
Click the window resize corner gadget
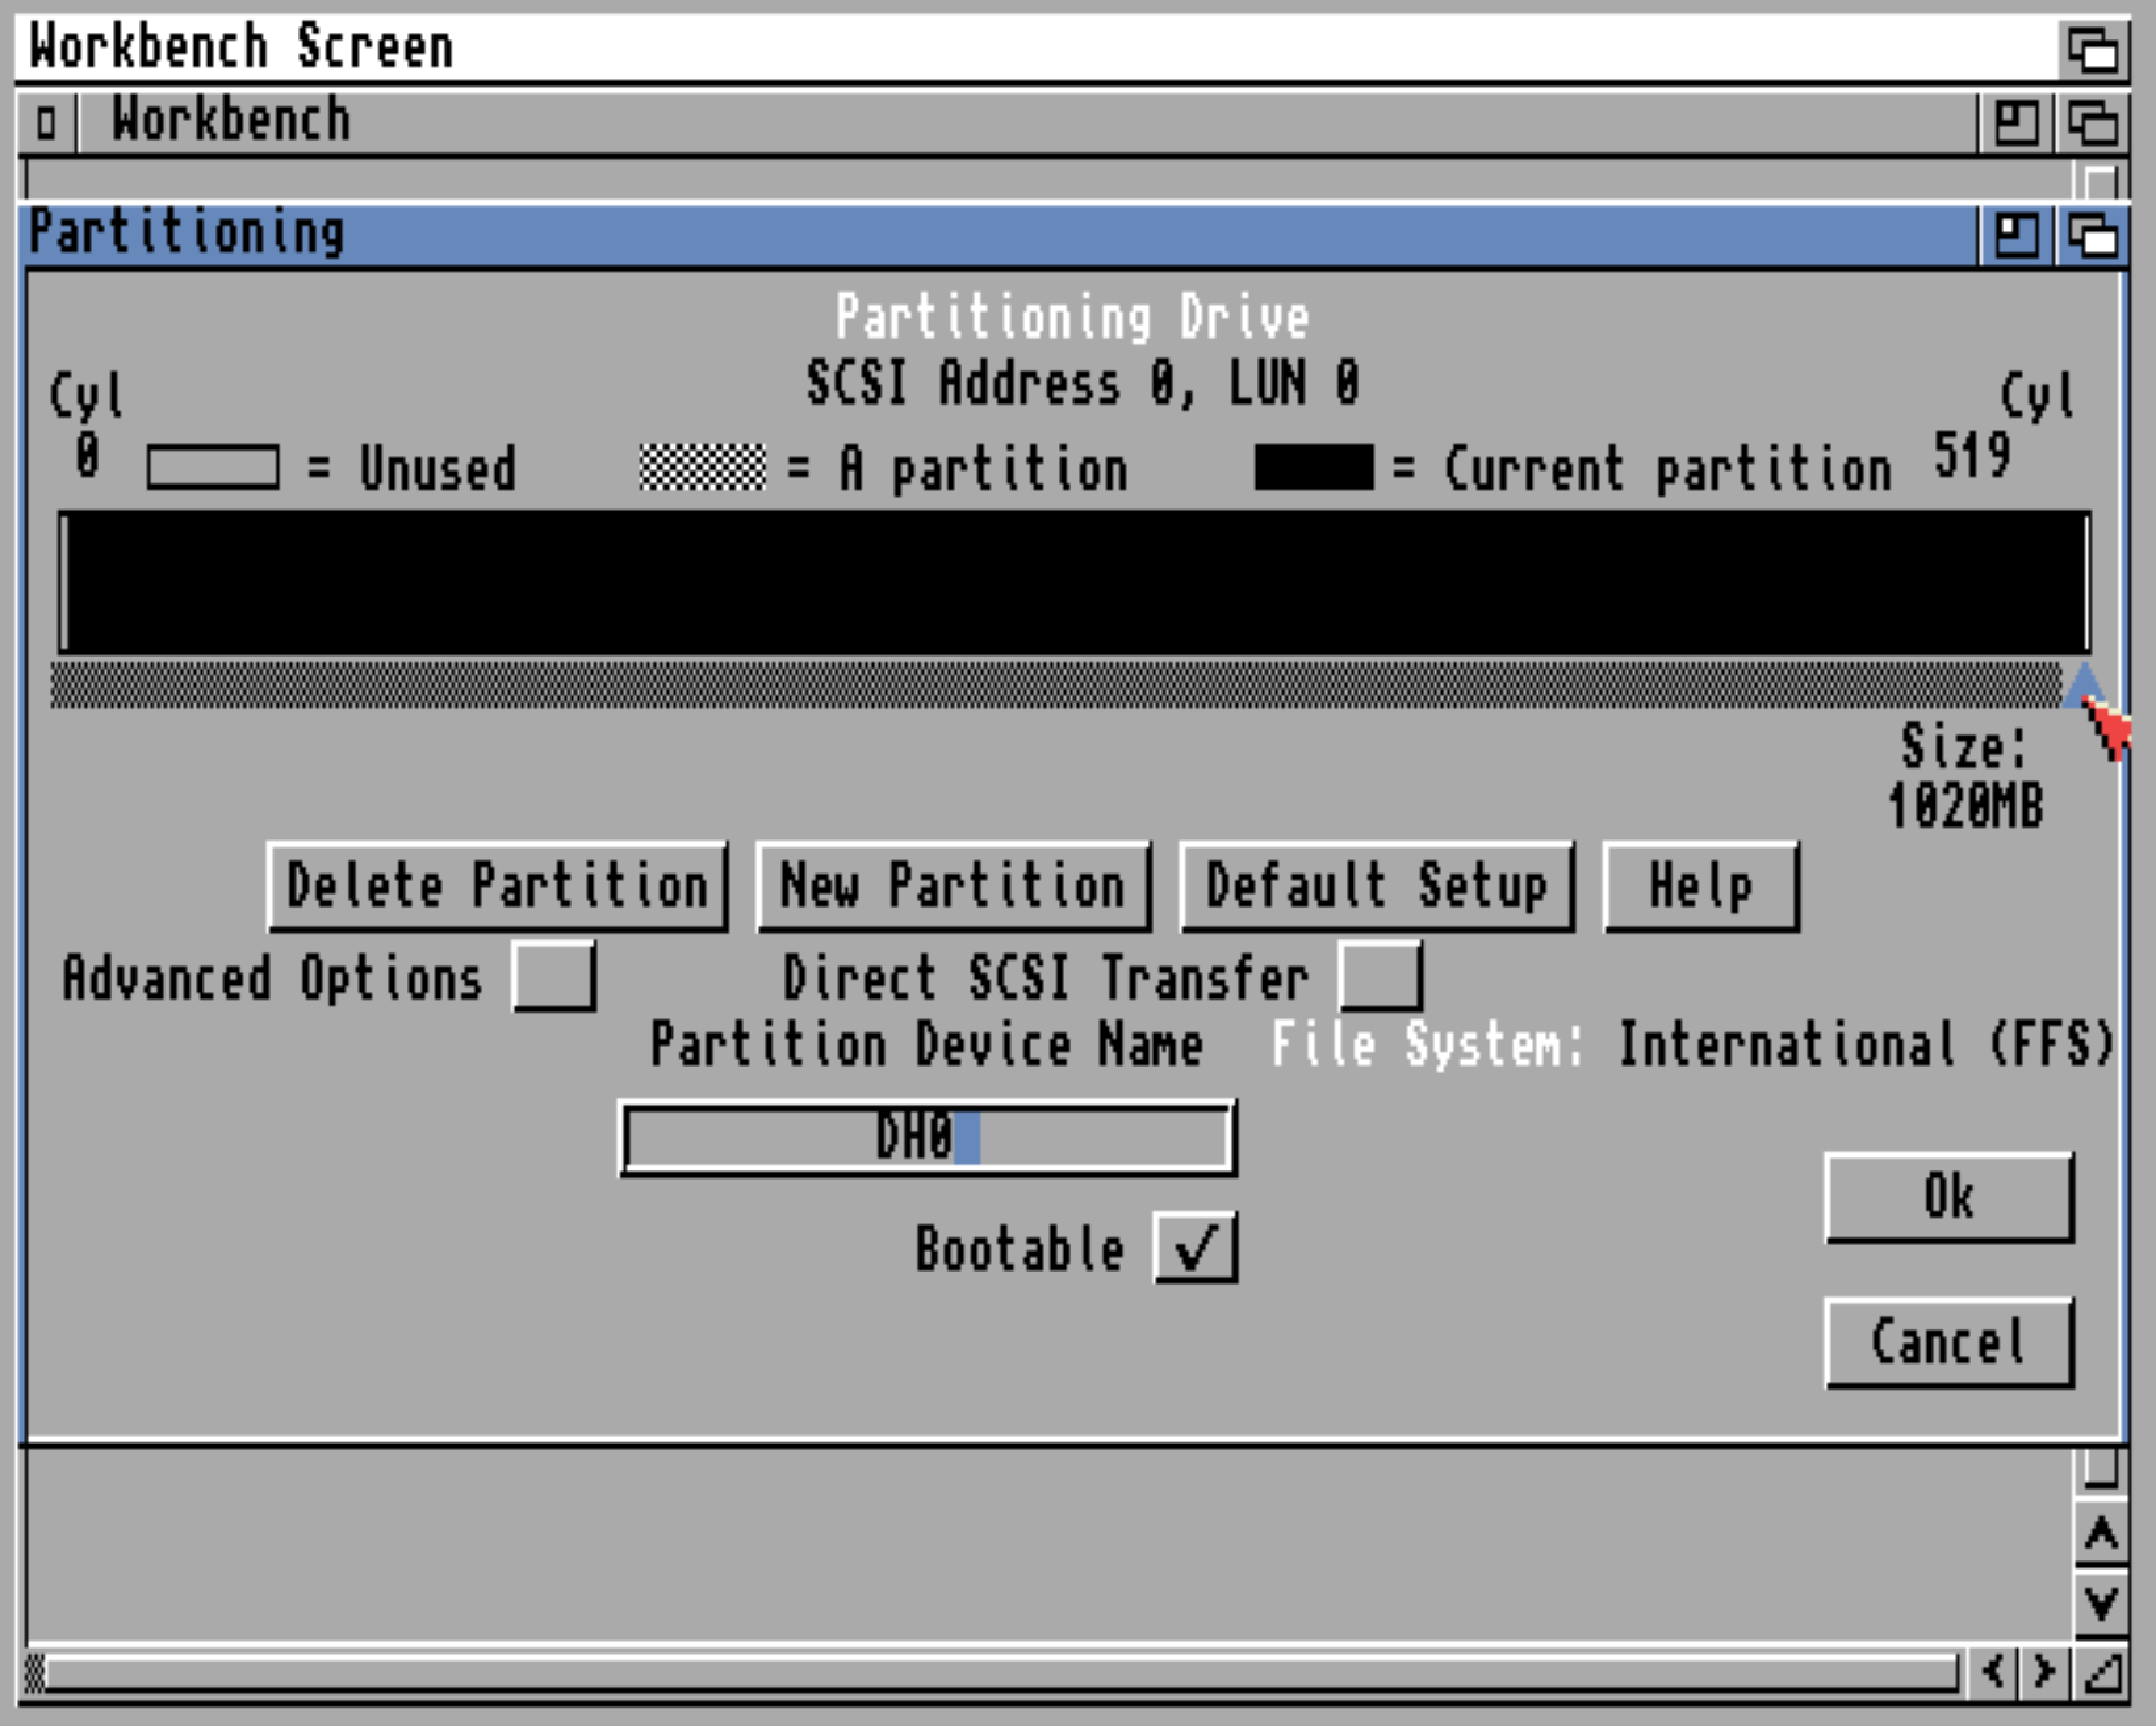click(x=2102, y=1671)
